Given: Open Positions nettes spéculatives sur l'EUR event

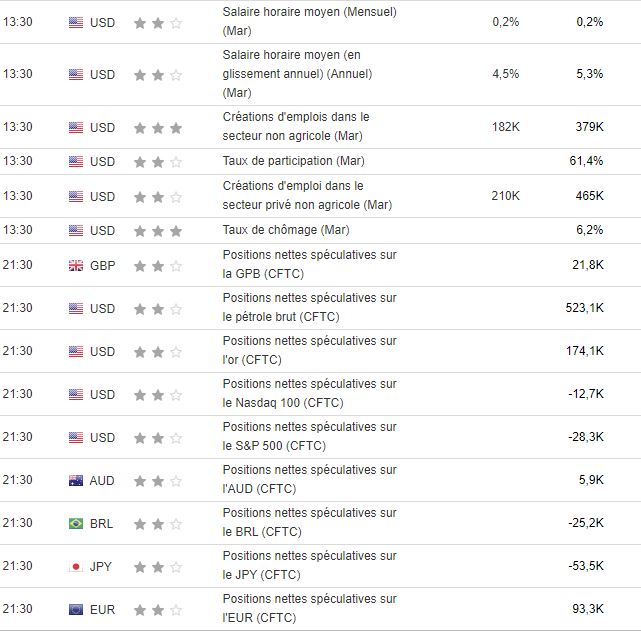Looking at the screenshot, I should pos(309,609).
